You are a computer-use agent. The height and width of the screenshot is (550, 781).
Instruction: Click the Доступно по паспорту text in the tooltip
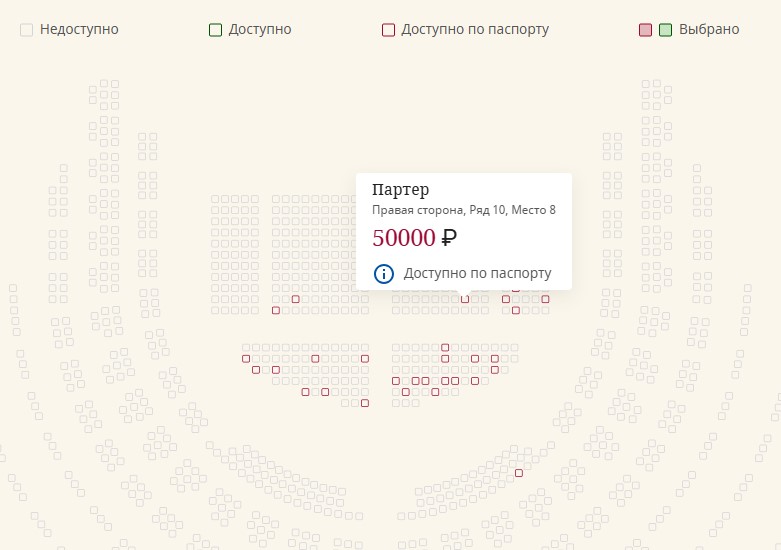[x=477, y=273]
